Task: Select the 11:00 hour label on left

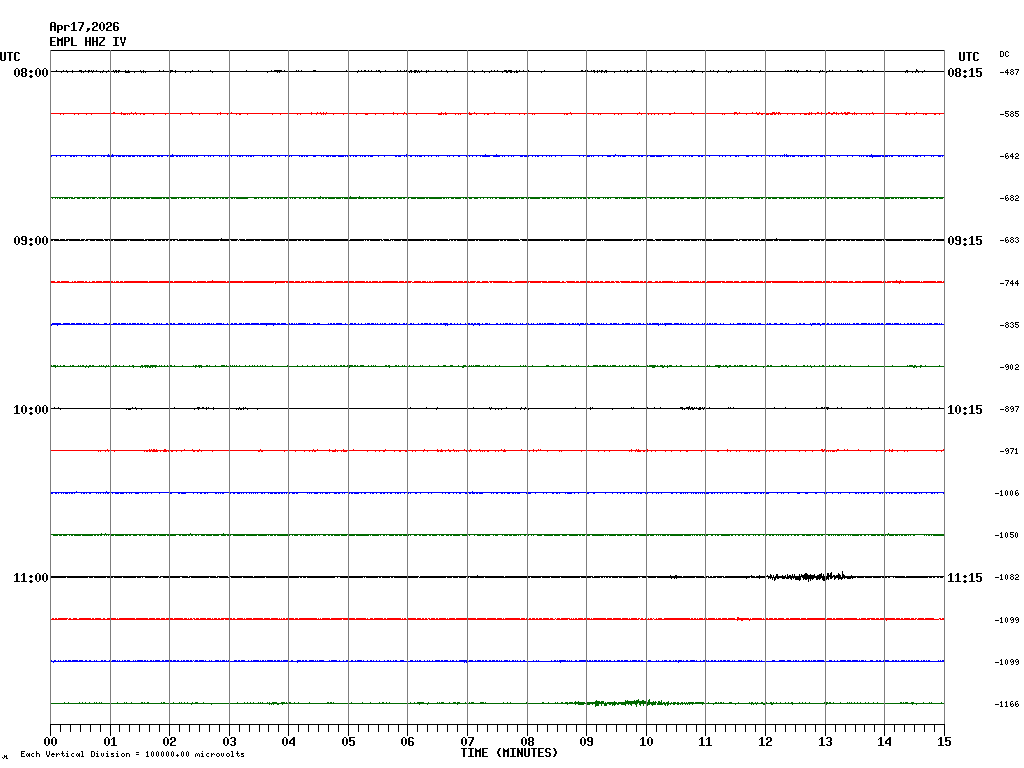Action: tap(30, 578)
